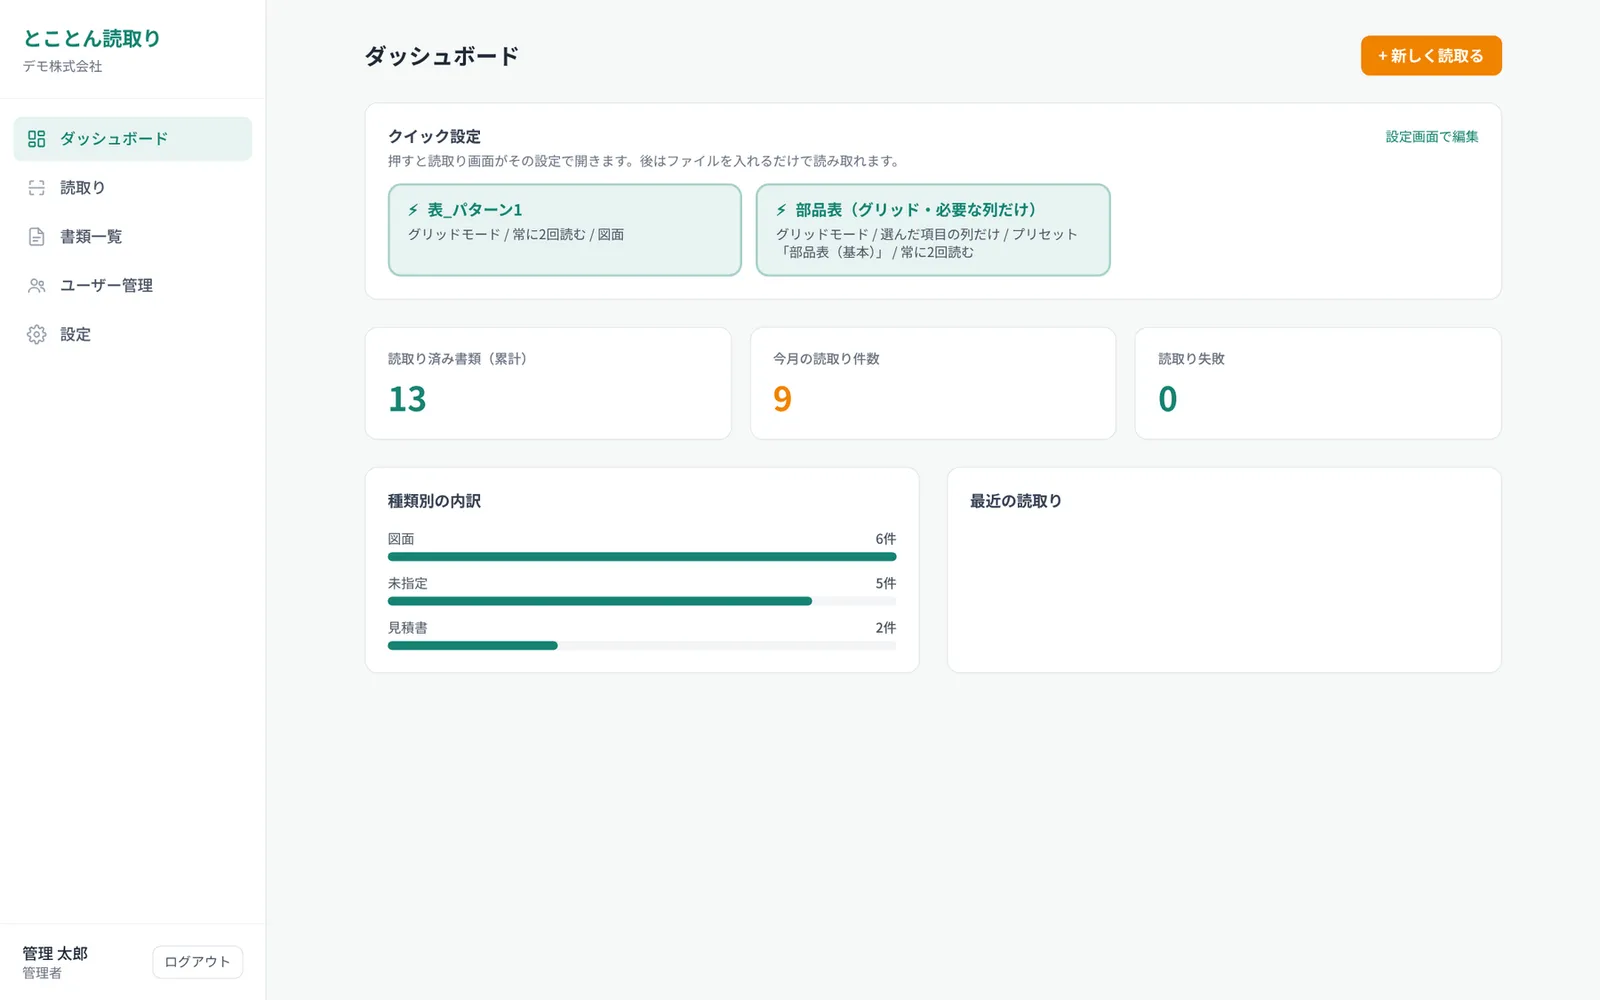Click the ユーザー管理 people icon

37,286
